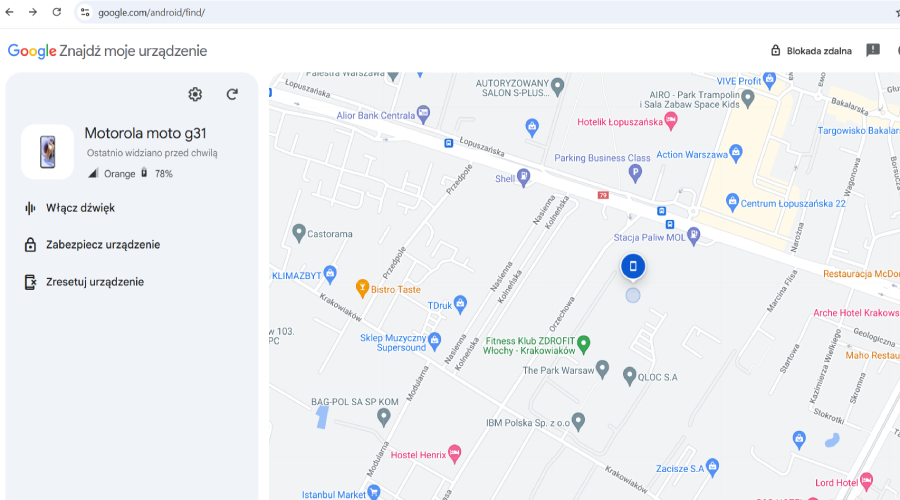Go back with browser back arrow
The height and width of the screenshot is (500, 900).
pos(10,12)
